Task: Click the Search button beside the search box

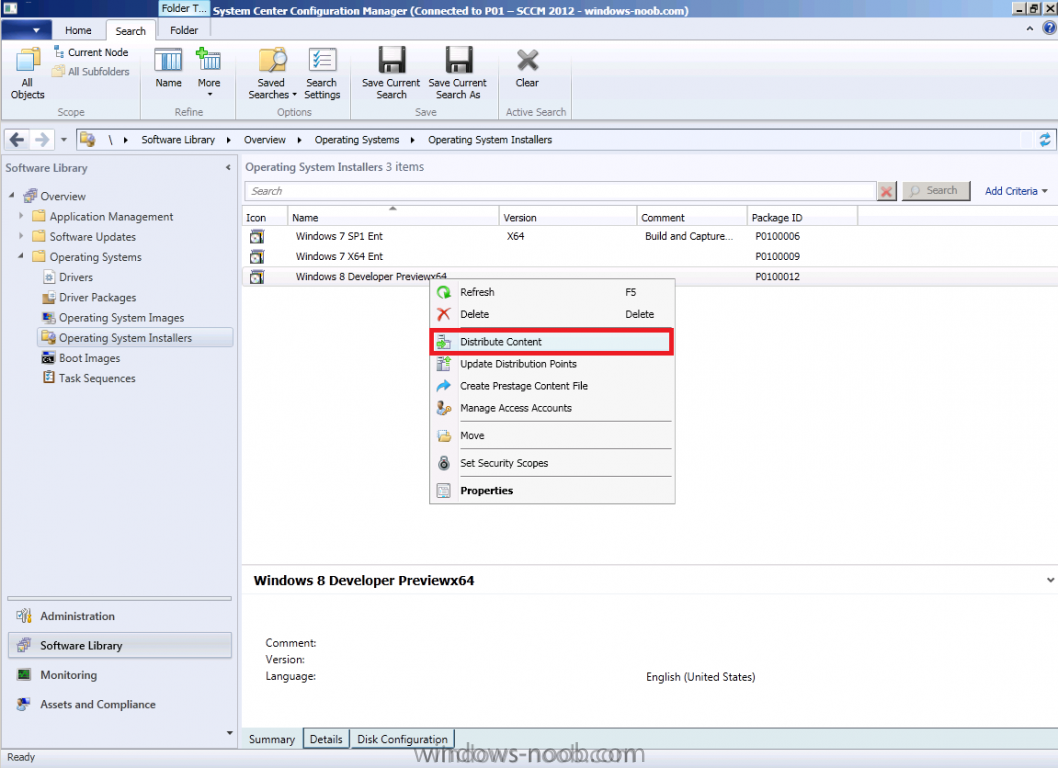Action: point(936,191)
